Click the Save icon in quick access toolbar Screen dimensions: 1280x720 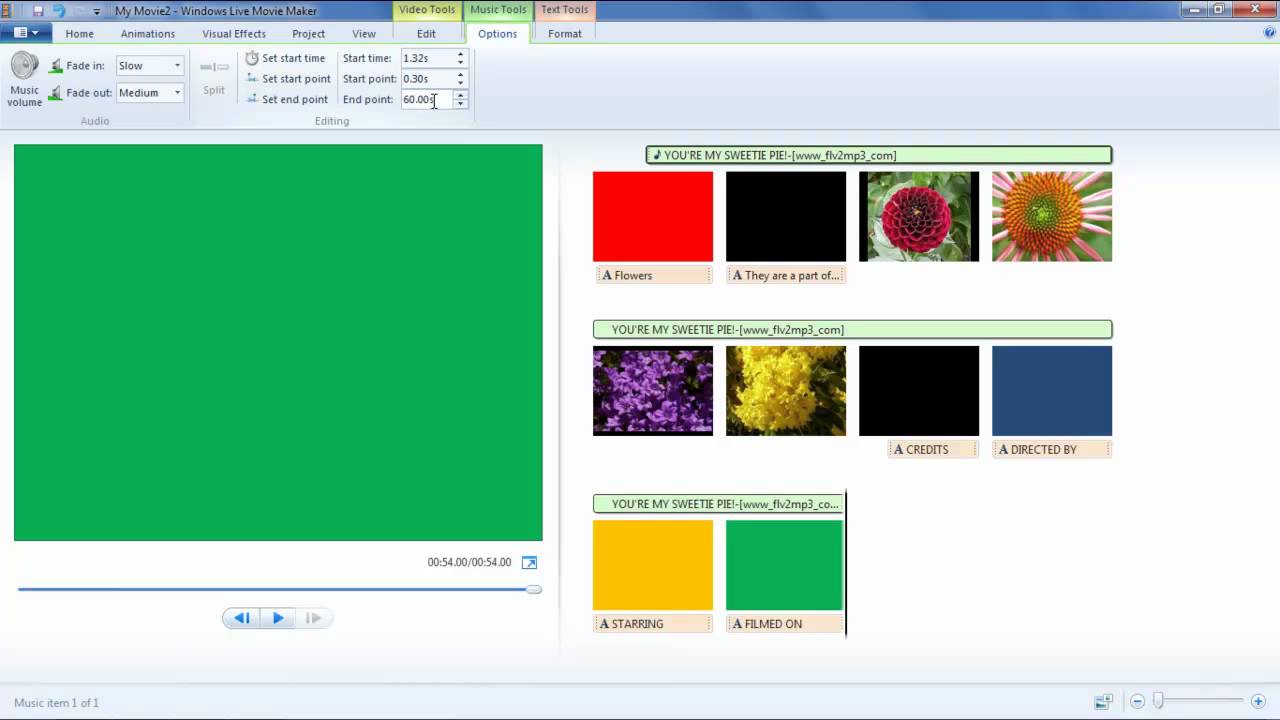38,11
